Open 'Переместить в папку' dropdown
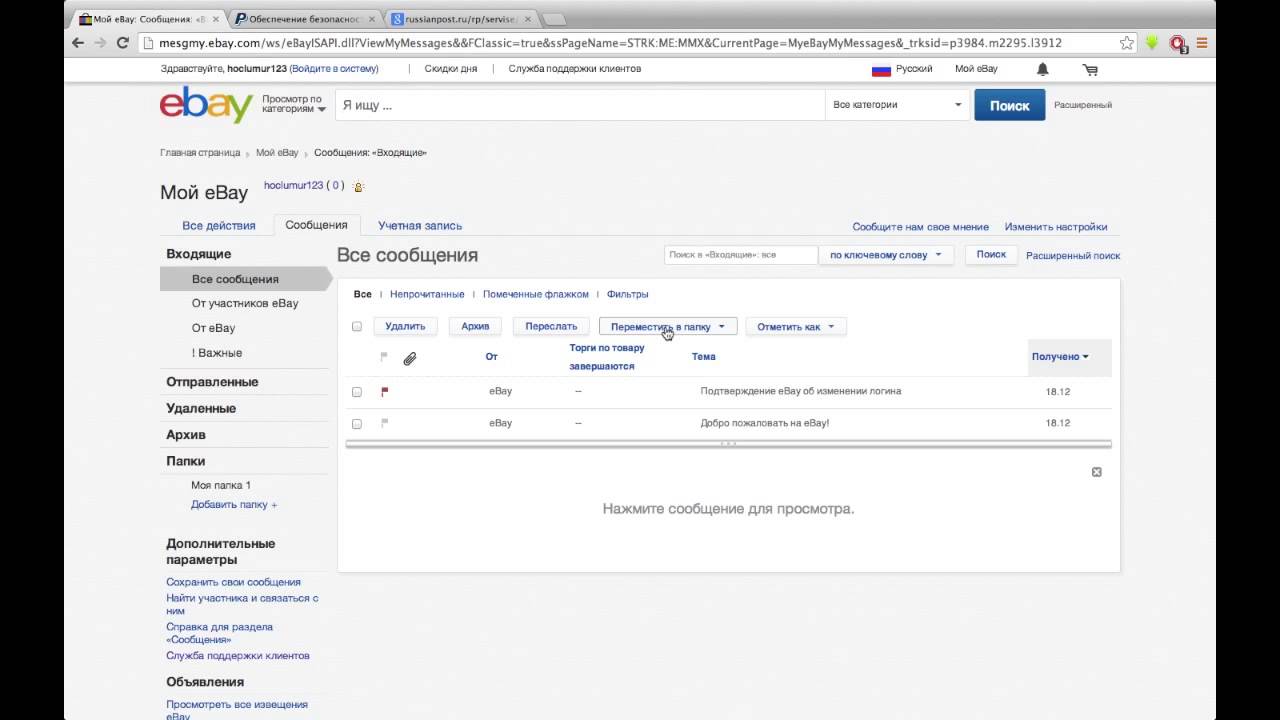The image size is (1280, 720). (668, 326)
